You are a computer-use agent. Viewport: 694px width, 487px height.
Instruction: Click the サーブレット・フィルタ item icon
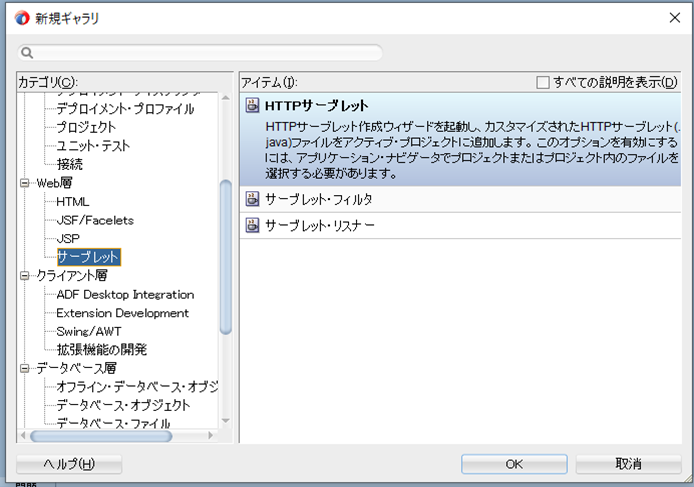click(x=252, y=199)
